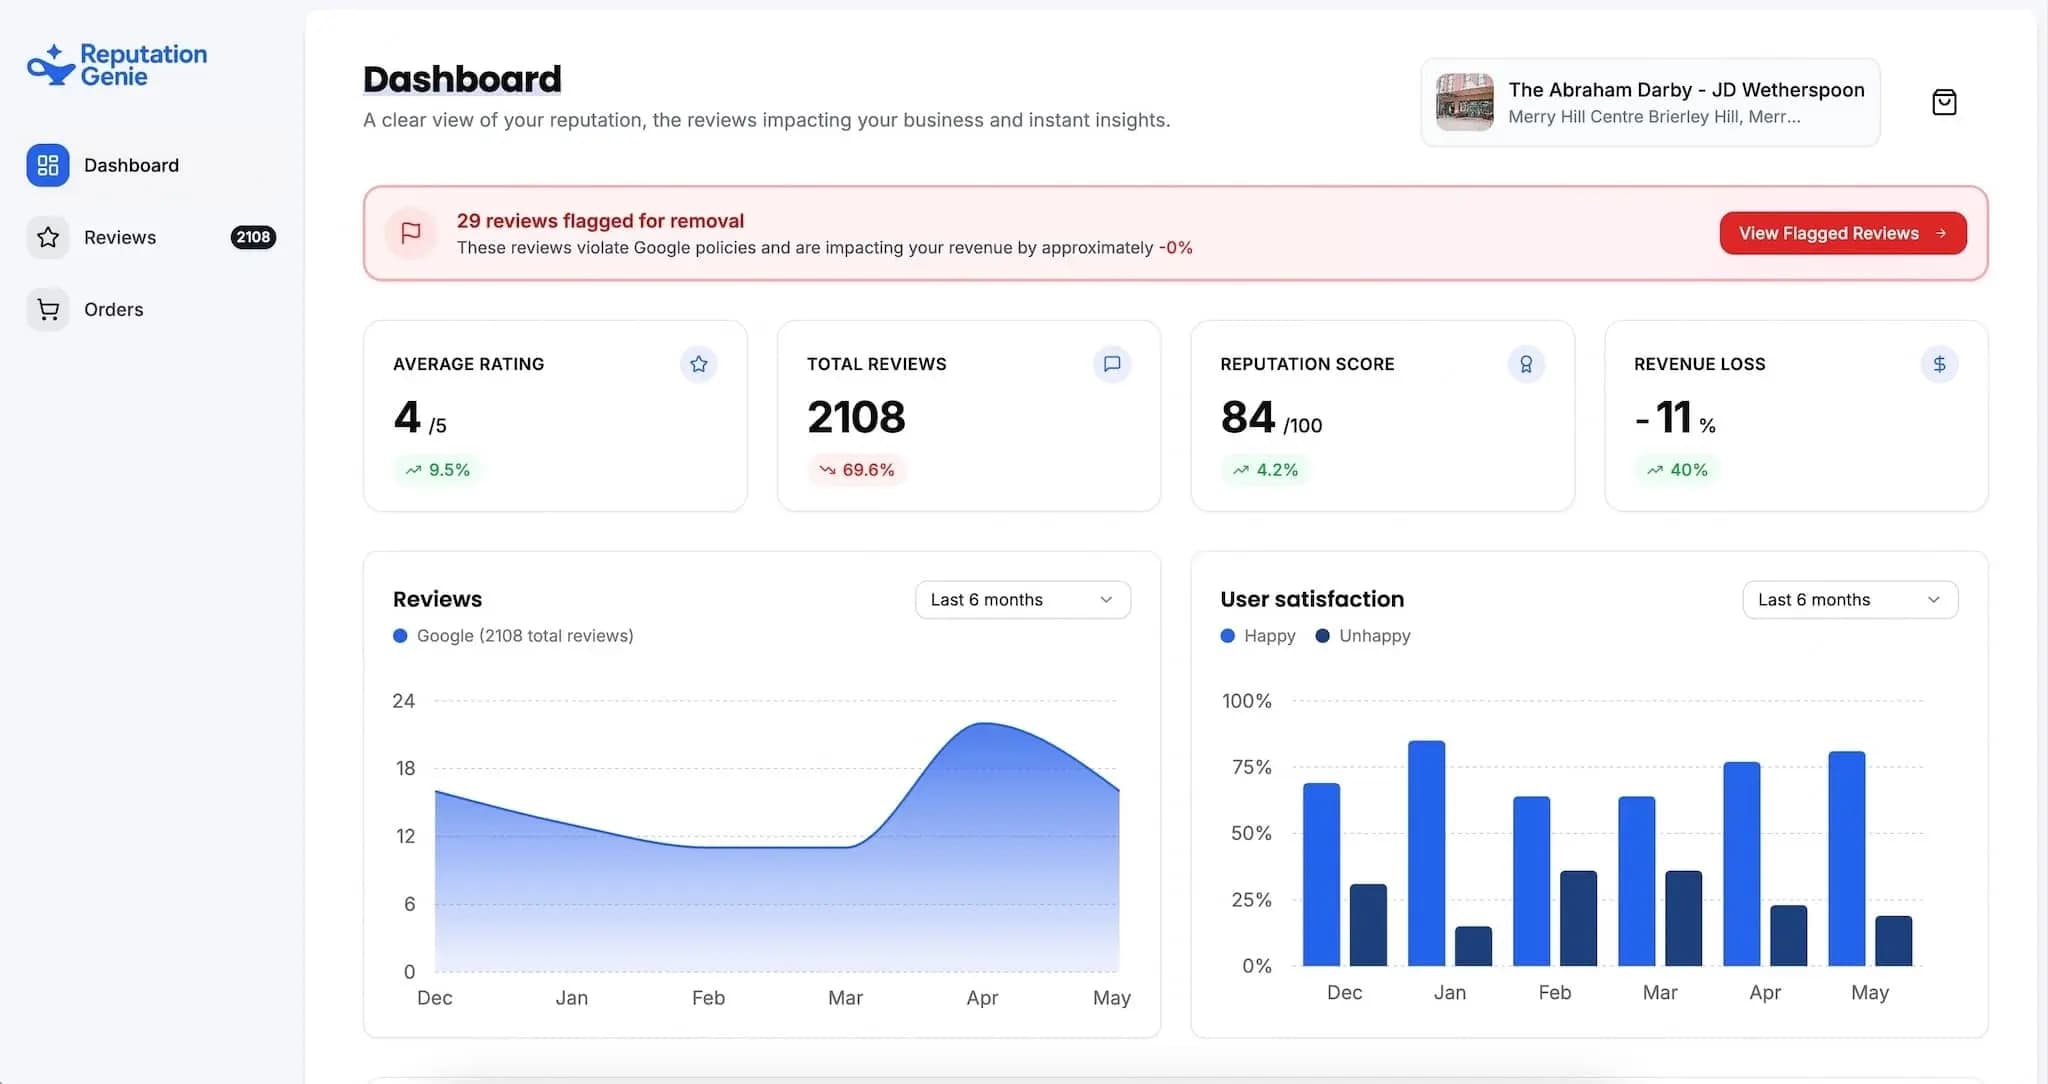Open the Last 6 months dropdown for User satisfaction

pos(1849,599)
